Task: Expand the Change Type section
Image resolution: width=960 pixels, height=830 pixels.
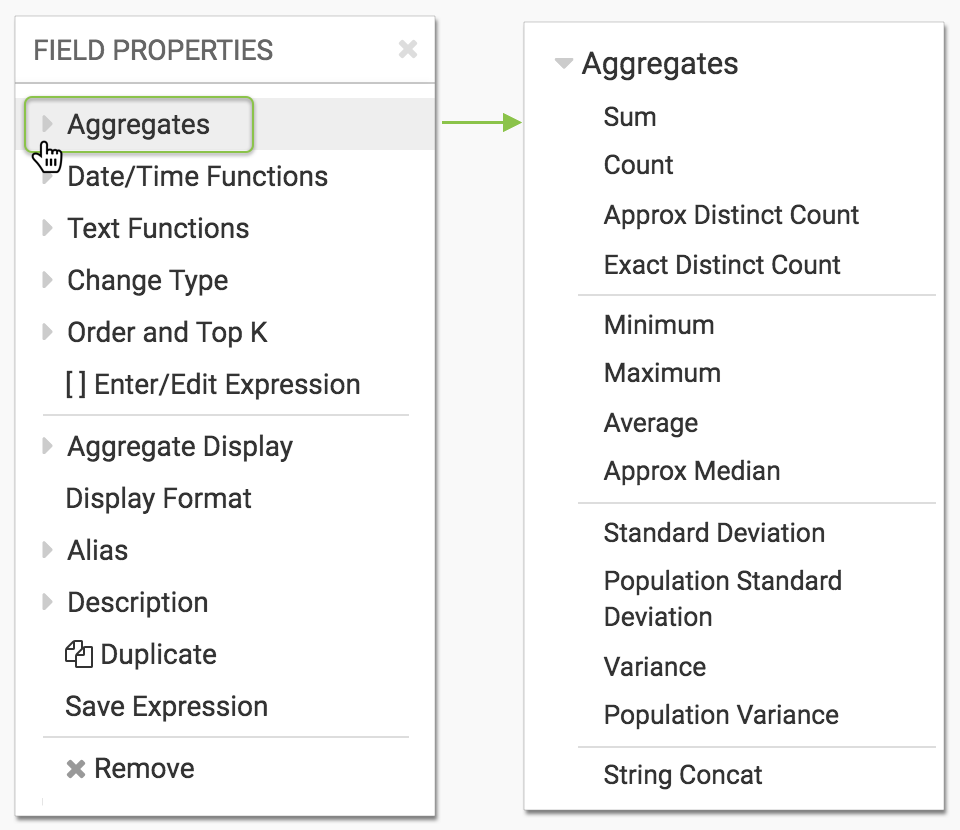Action: (47, 280)
